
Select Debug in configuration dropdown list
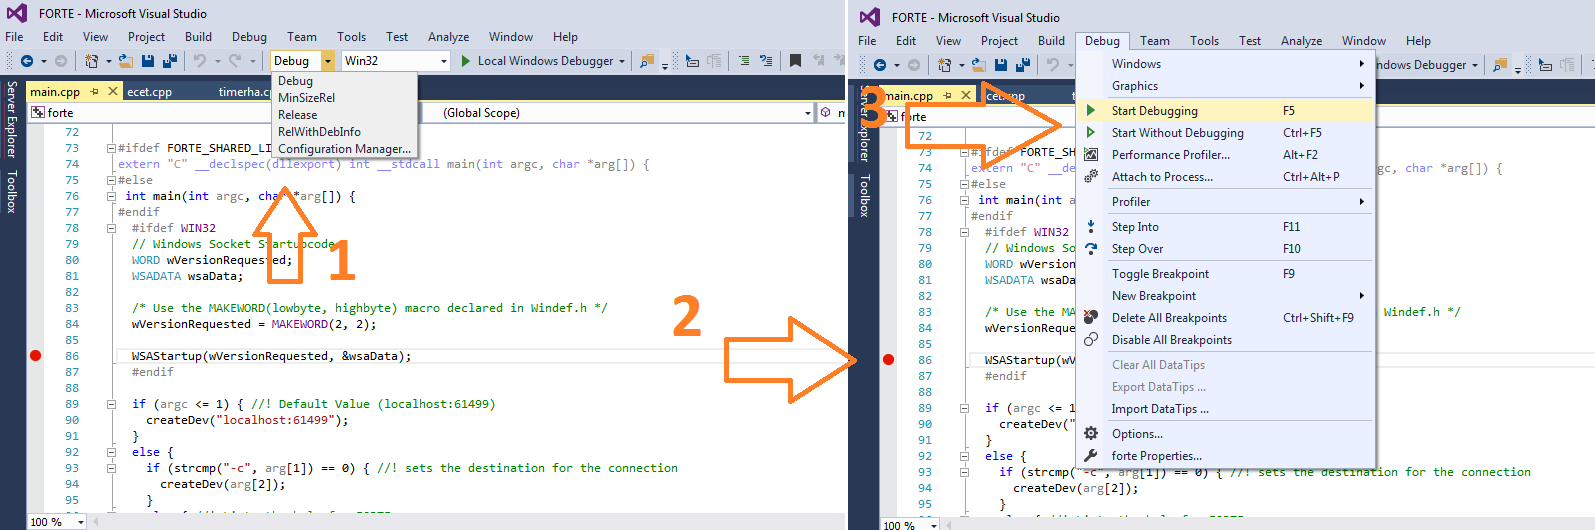[x=295, y=81]
